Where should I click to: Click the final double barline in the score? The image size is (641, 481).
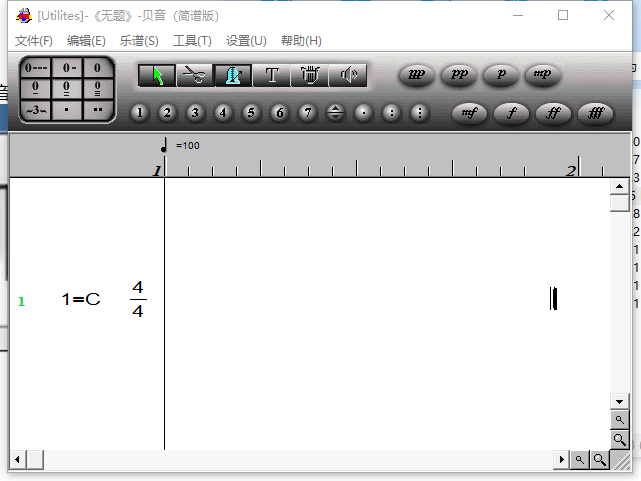[554, 299]
